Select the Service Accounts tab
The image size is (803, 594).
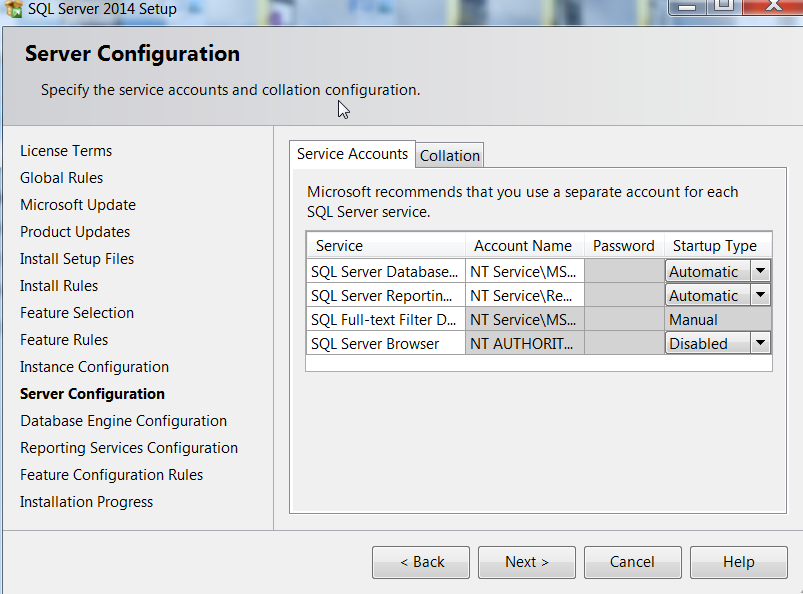(x=352, y=154)
